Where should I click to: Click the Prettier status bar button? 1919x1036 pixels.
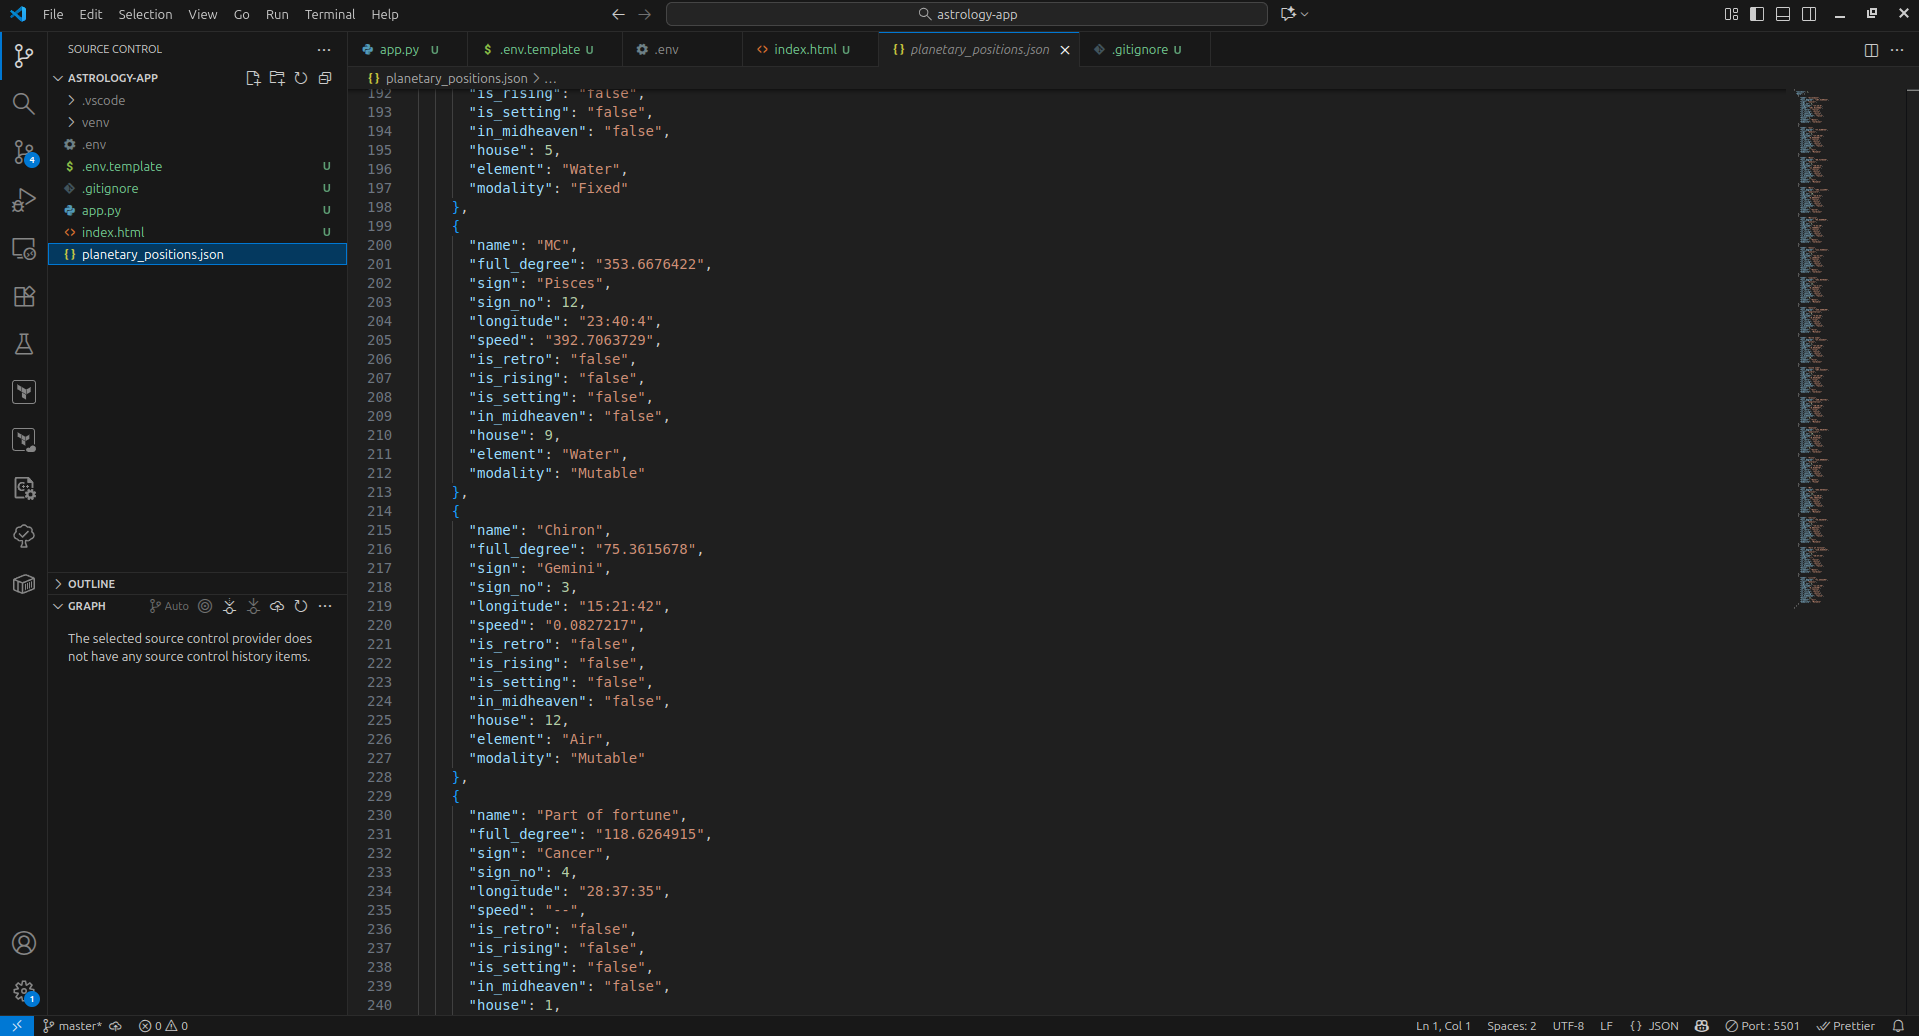[1846, 1026]
